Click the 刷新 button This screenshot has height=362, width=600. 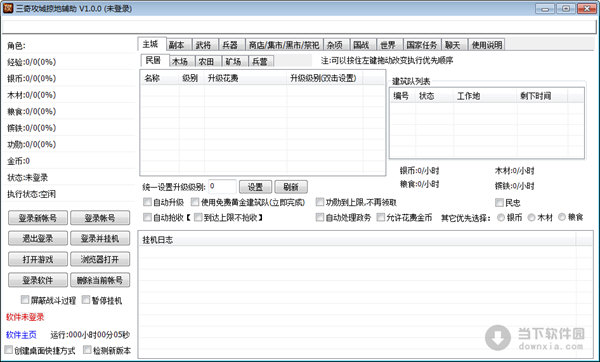291,187
